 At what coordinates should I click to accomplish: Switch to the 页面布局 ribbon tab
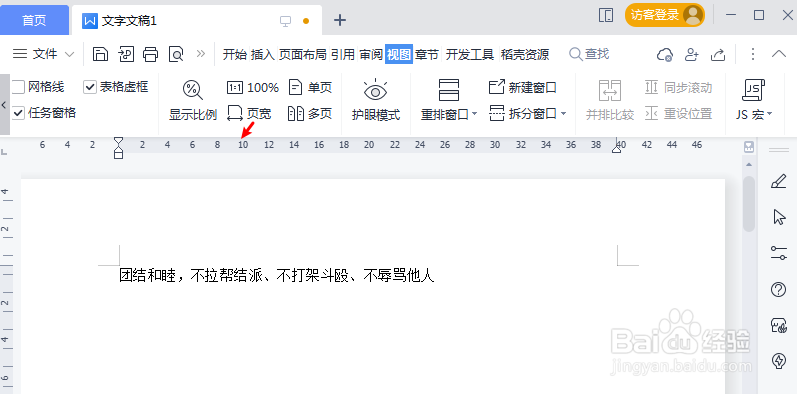[302, 54]
